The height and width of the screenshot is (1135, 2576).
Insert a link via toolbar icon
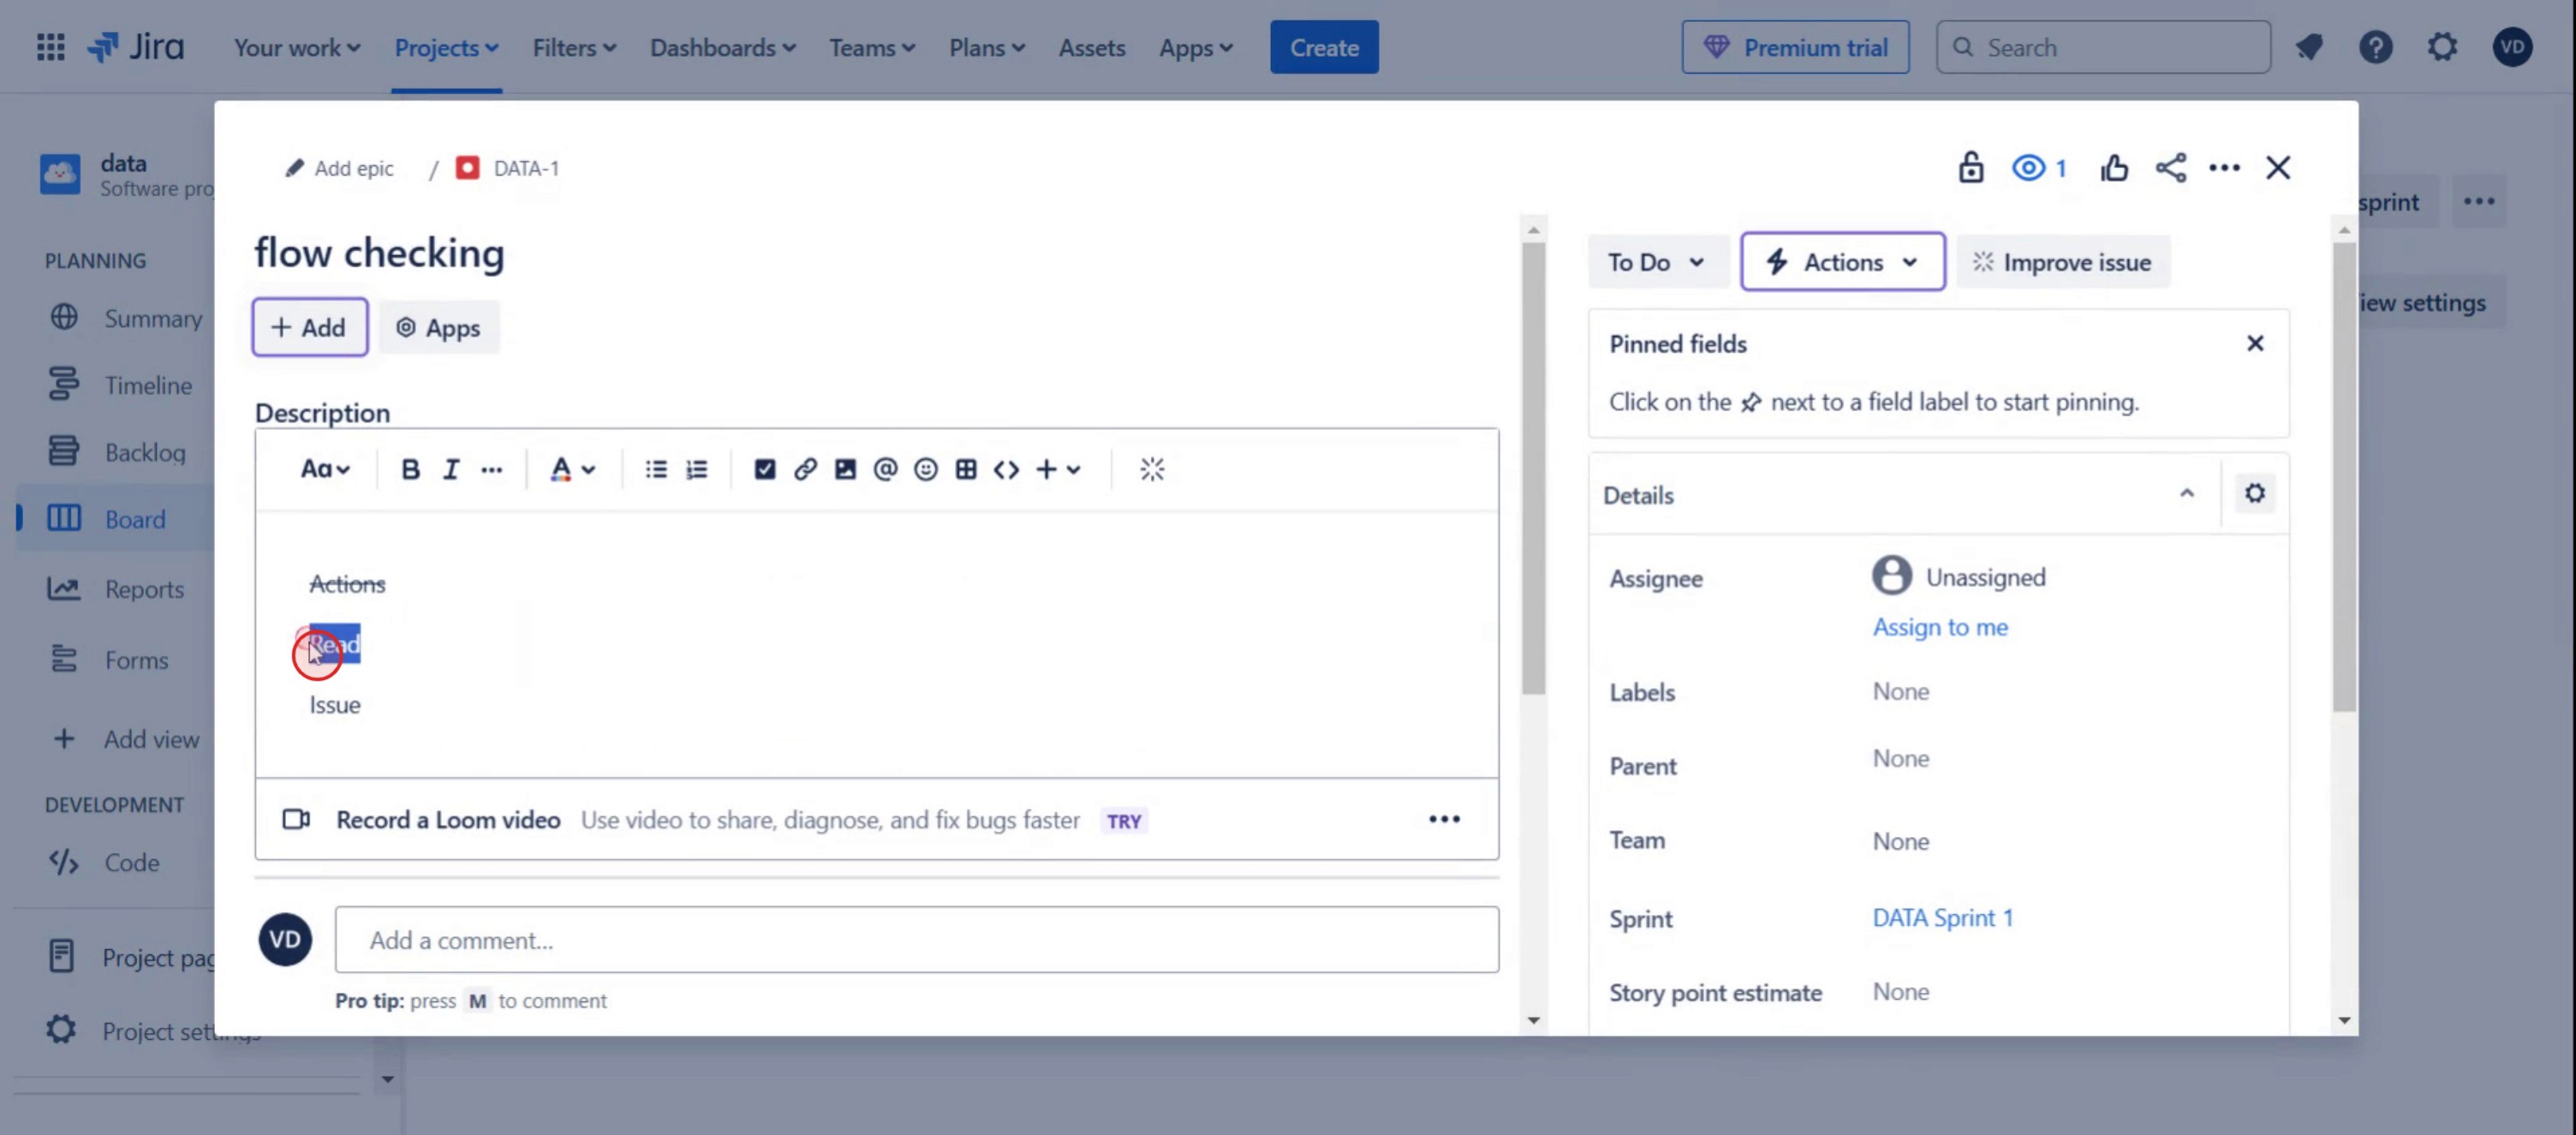coord(805,469)
